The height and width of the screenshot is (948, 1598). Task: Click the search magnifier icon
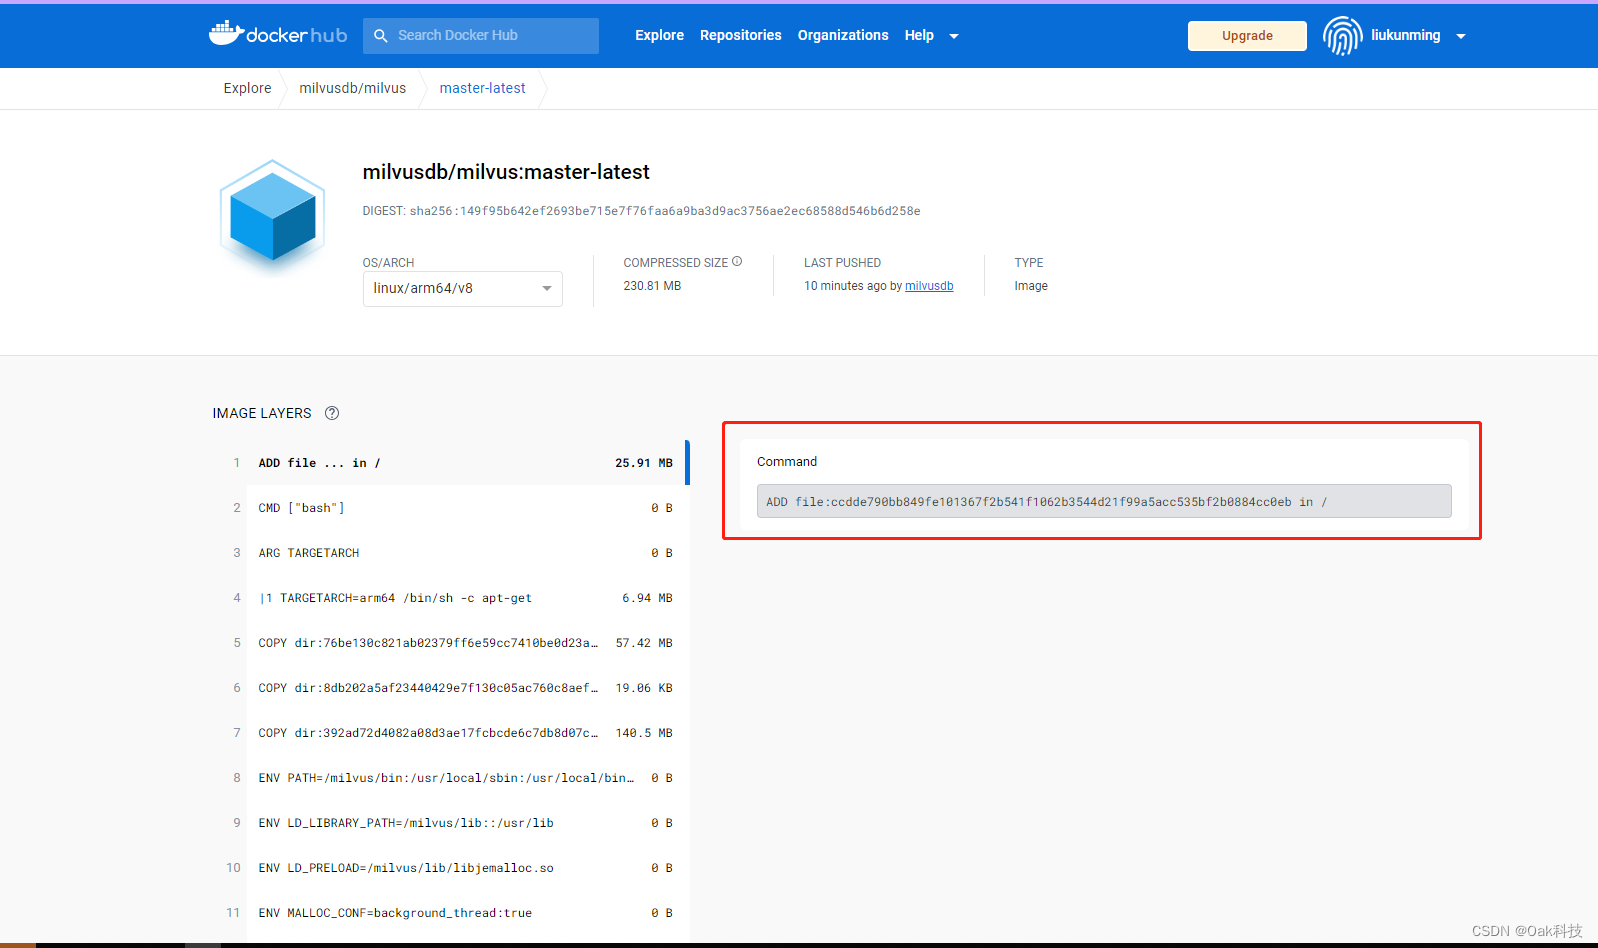click(x=381, y=36)
